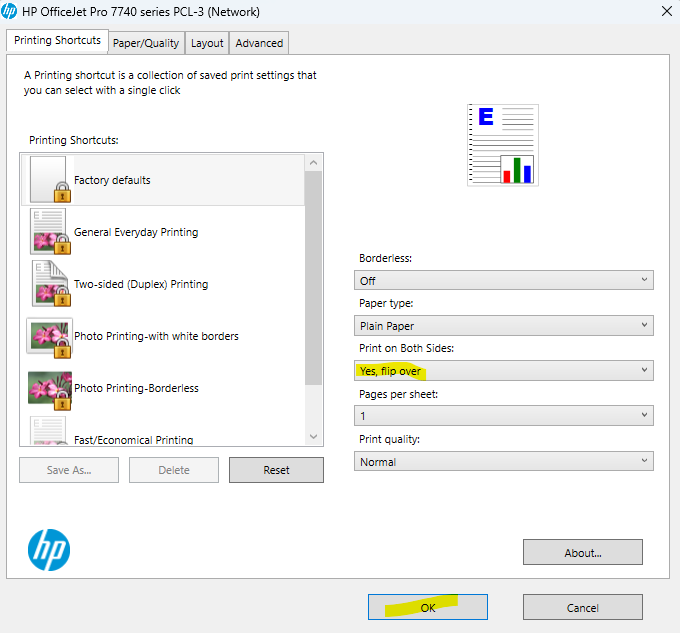Open the Pages per sheet dropdown
The height and width of the screenshot is (633, 680).
[503, 416]
